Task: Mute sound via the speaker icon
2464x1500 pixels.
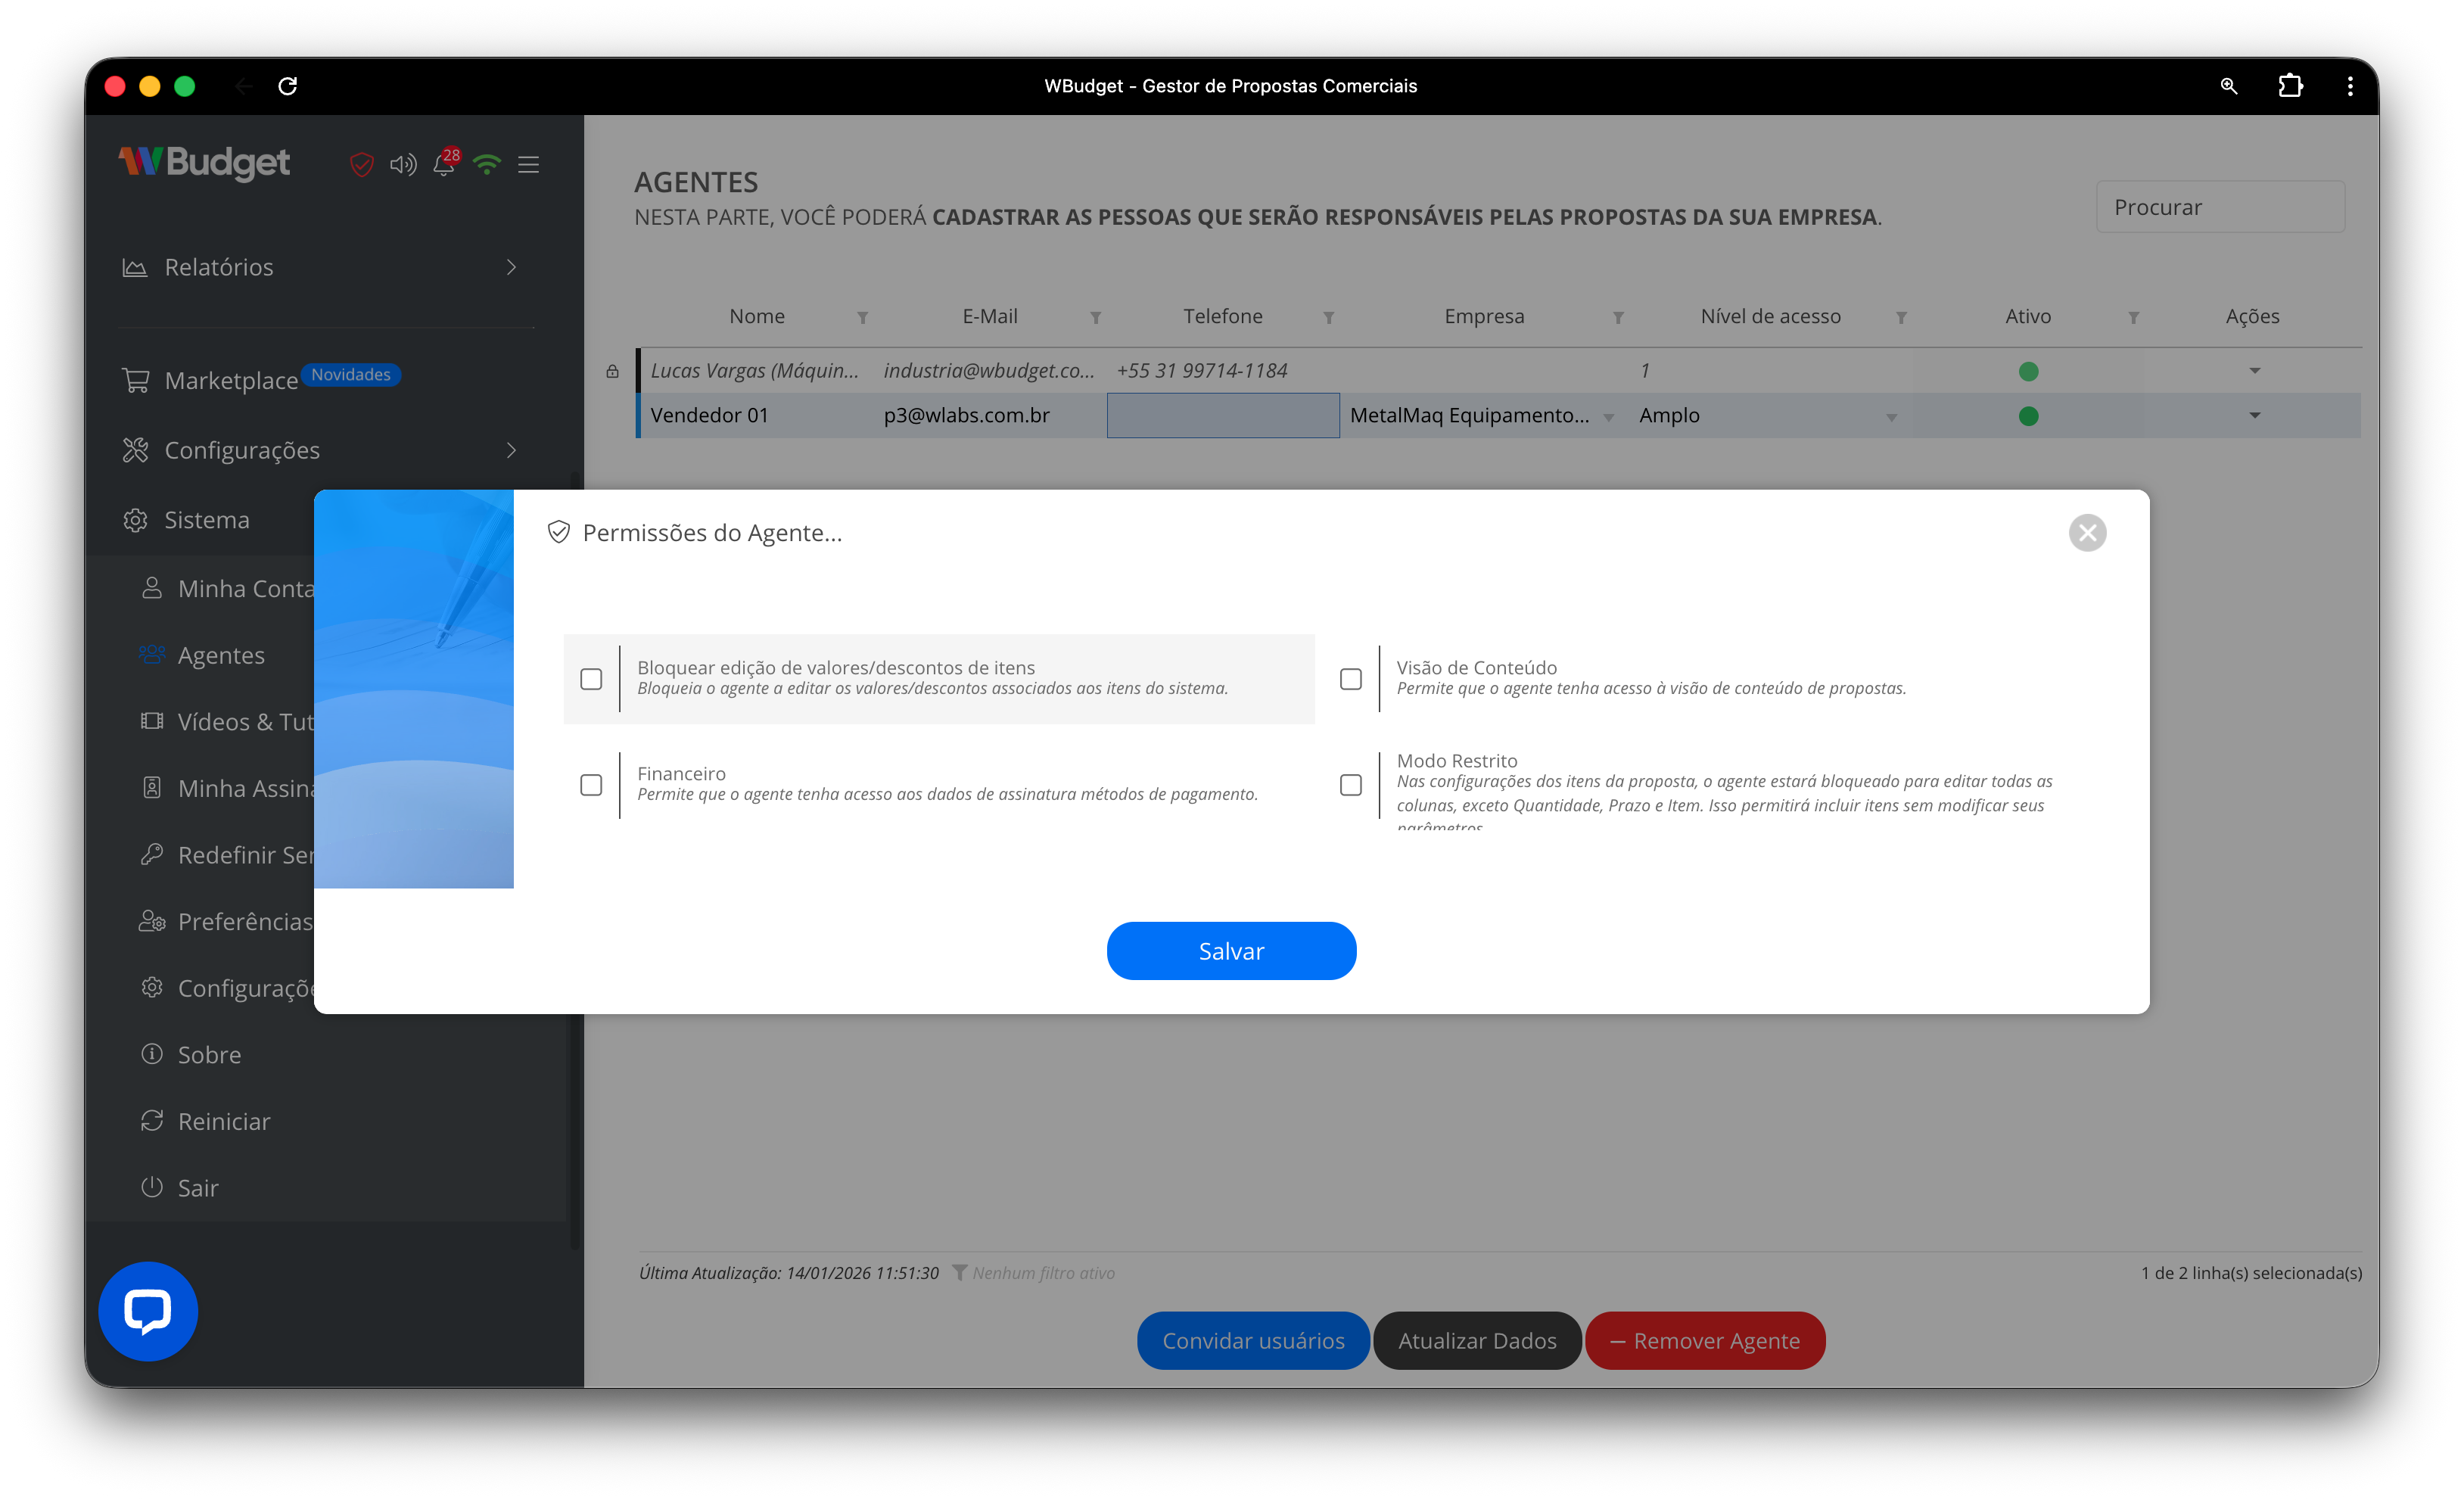Action: (403, 165)
